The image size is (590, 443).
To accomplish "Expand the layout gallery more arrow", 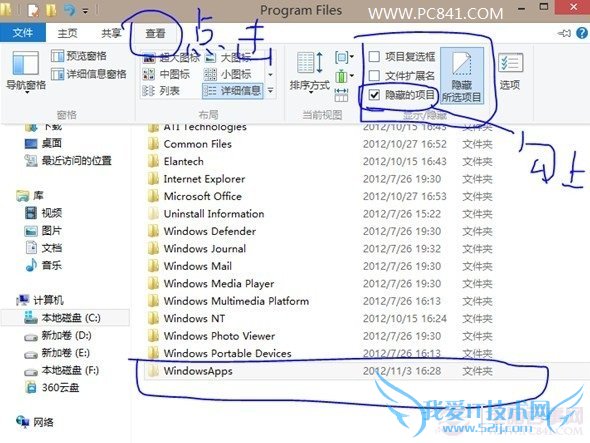I will coord(270,91).
